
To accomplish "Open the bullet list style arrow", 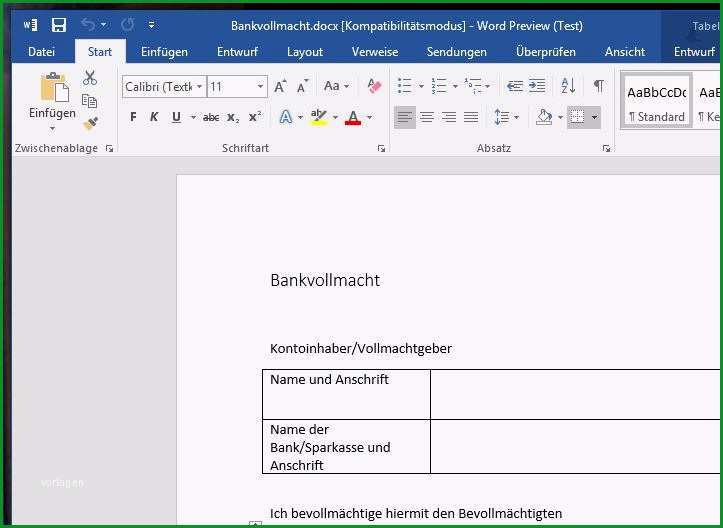I will click(x=421, y=86).
